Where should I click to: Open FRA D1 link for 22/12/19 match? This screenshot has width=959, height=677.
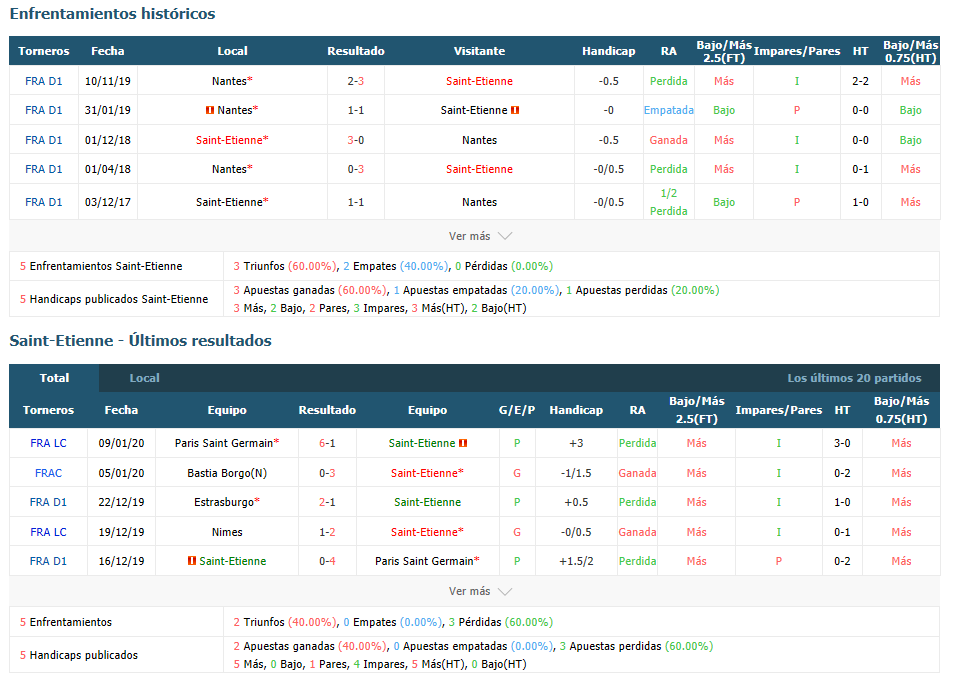48,502
